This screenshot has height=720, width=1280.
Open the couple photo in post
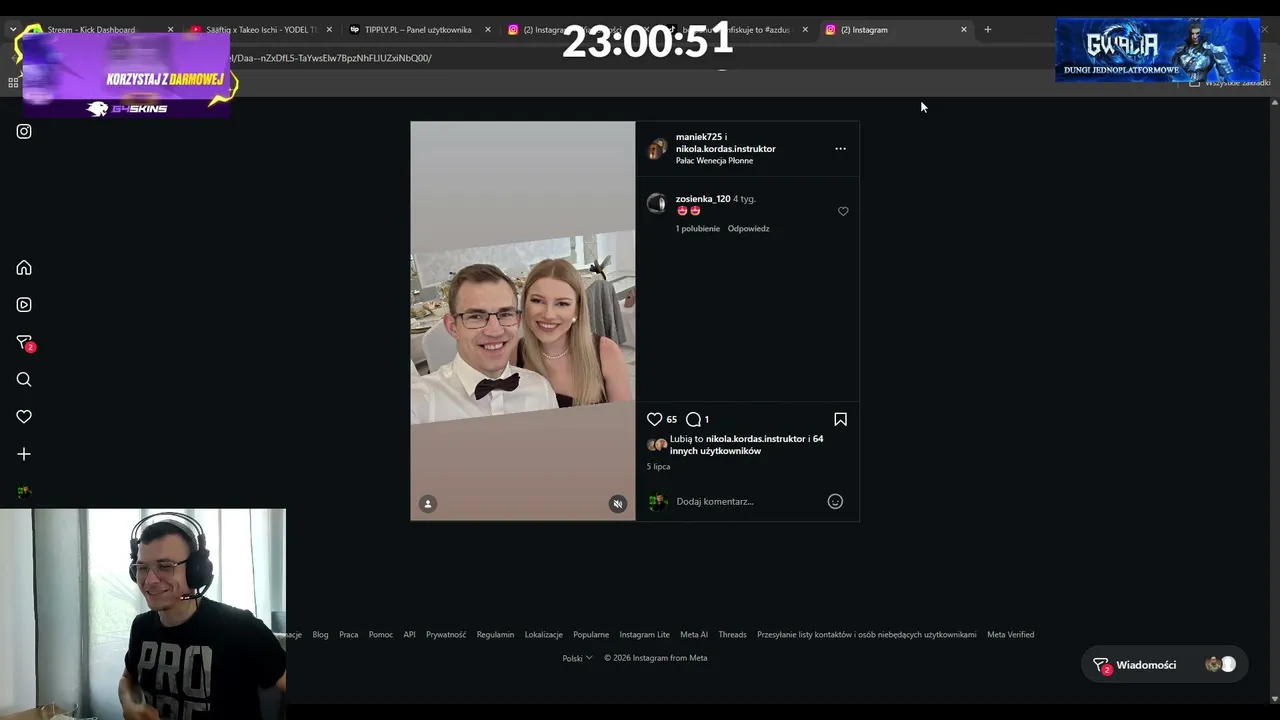[x=523, y=321]
